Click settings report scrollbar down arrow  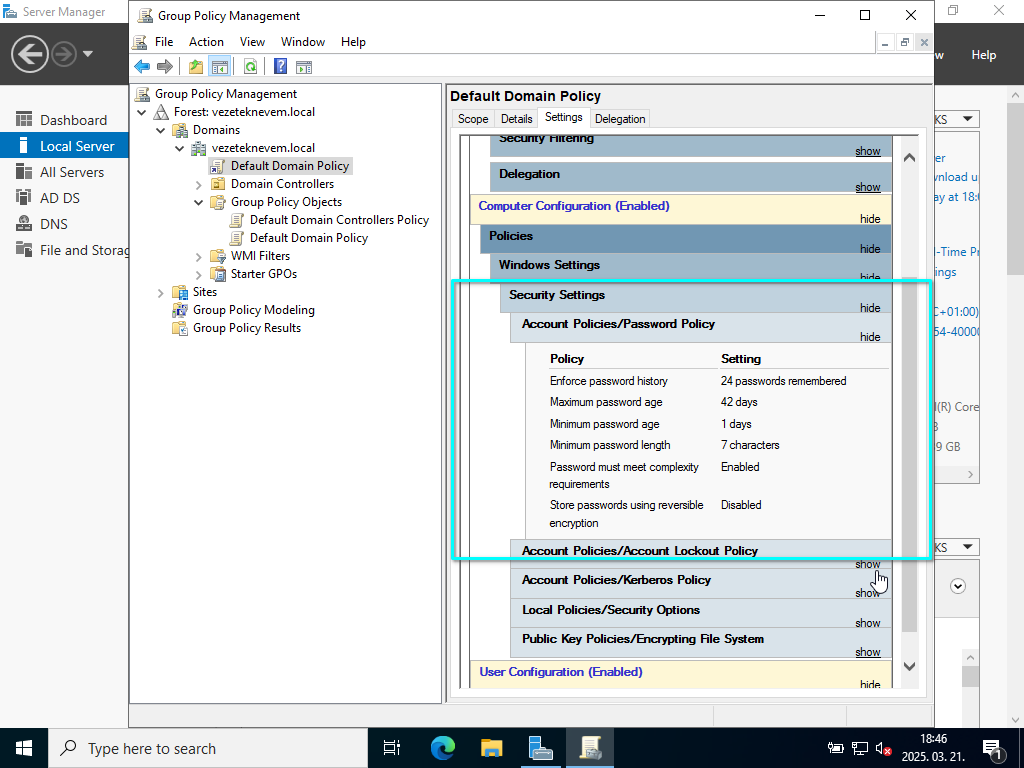coord(909,666)
